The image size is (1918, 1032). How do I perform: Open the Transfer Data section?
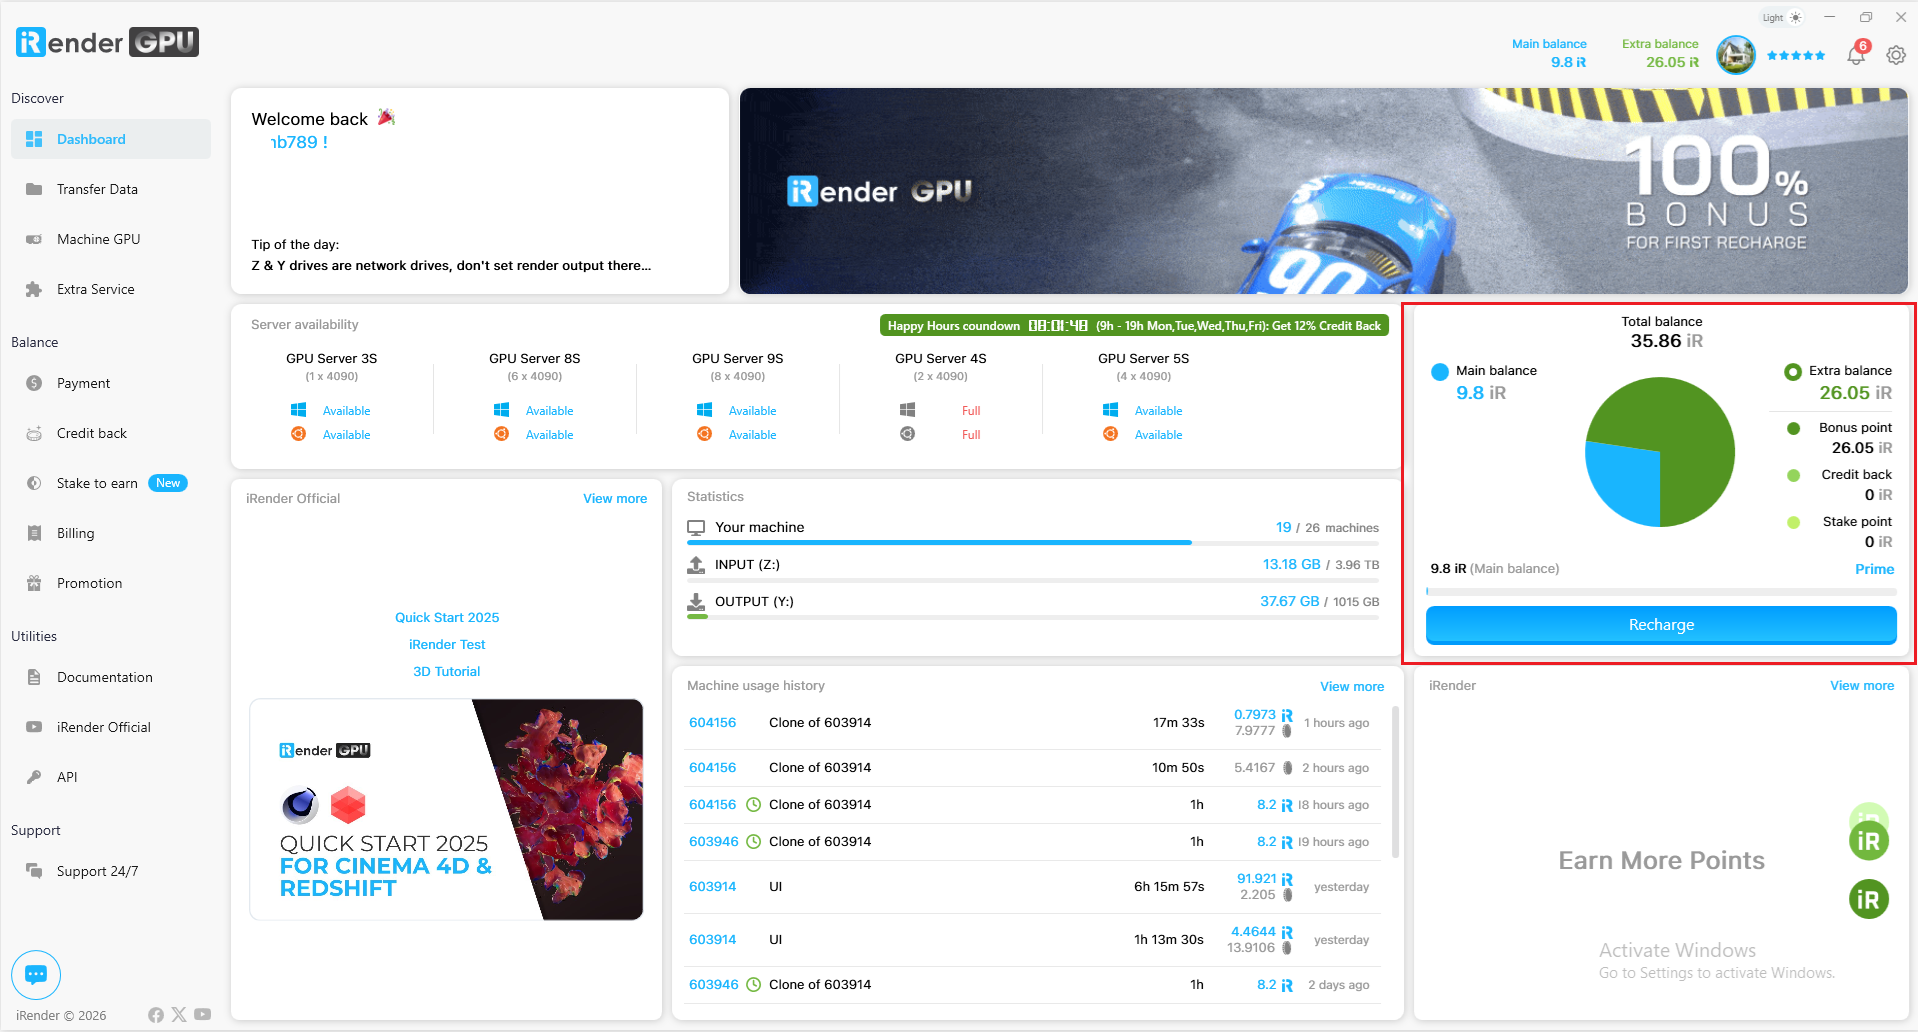click(97, 189)
